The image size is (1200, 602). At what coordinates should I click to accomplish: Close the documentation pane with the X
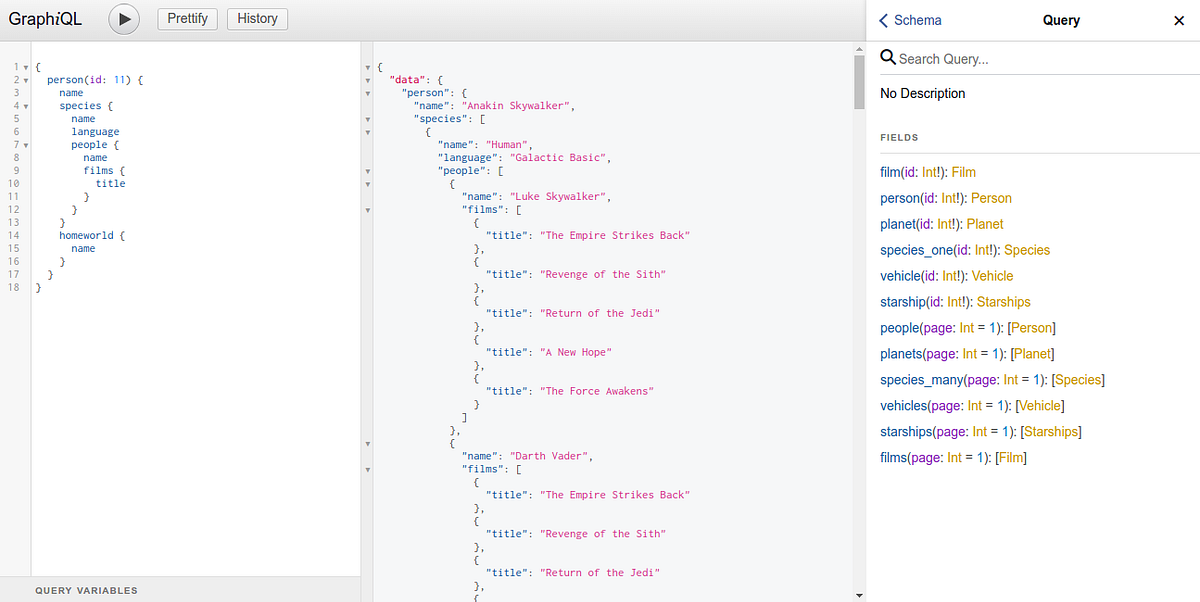1179,20
